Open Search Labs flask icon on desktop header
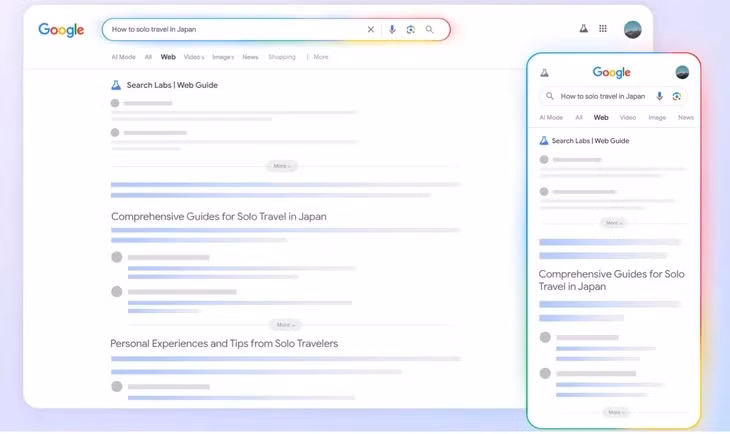Viewport: 730px width, 434px height. (583, 28)
